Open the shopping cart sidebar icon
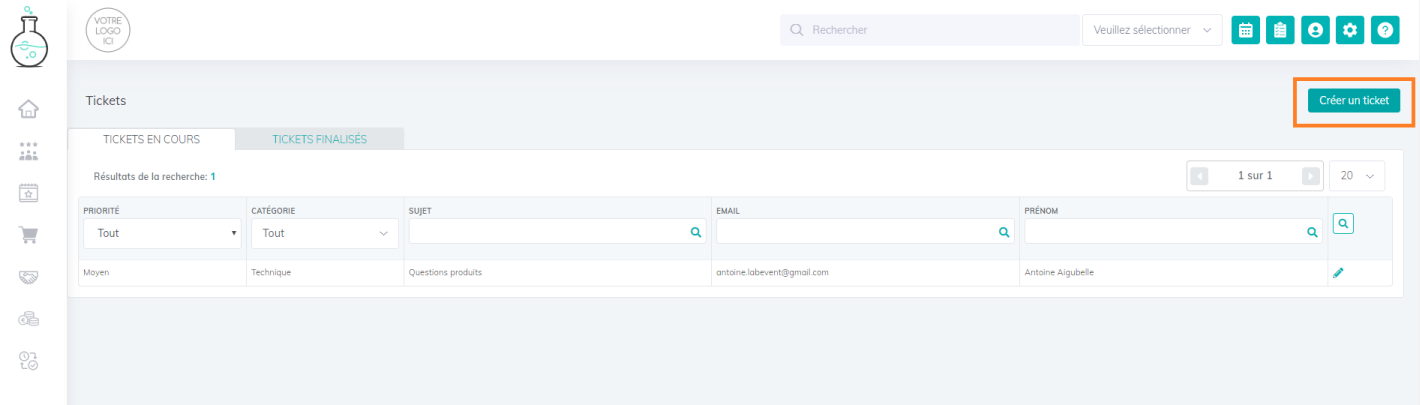The height and width of the screenshot is (405, 1420). click(x=29, y=235)
